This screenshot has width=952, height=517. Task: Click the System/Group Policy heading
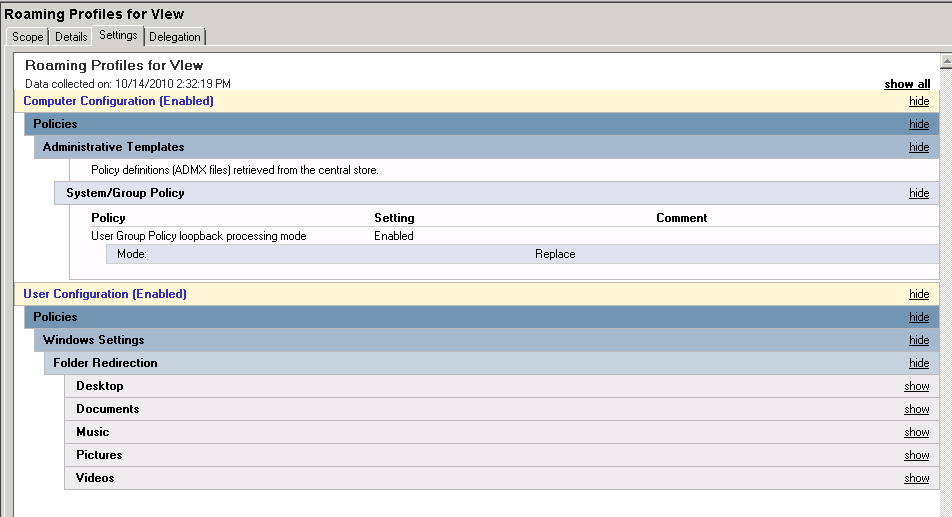pos(125,193)
